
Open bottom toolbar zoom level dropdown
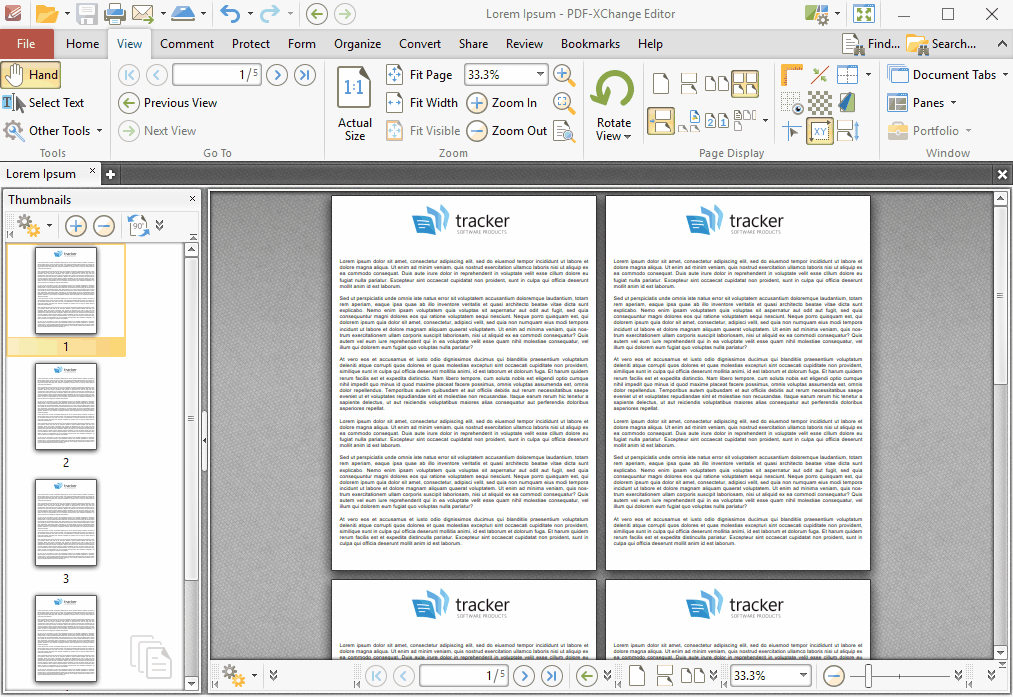pos(803,676)
